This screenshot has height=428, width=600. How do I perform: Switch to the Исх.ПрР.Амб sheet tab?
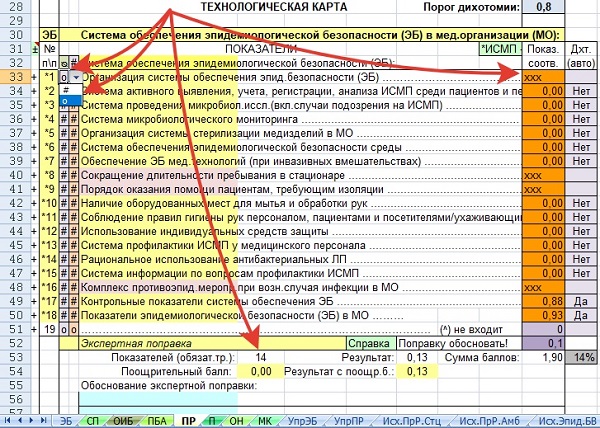(490, 421)
